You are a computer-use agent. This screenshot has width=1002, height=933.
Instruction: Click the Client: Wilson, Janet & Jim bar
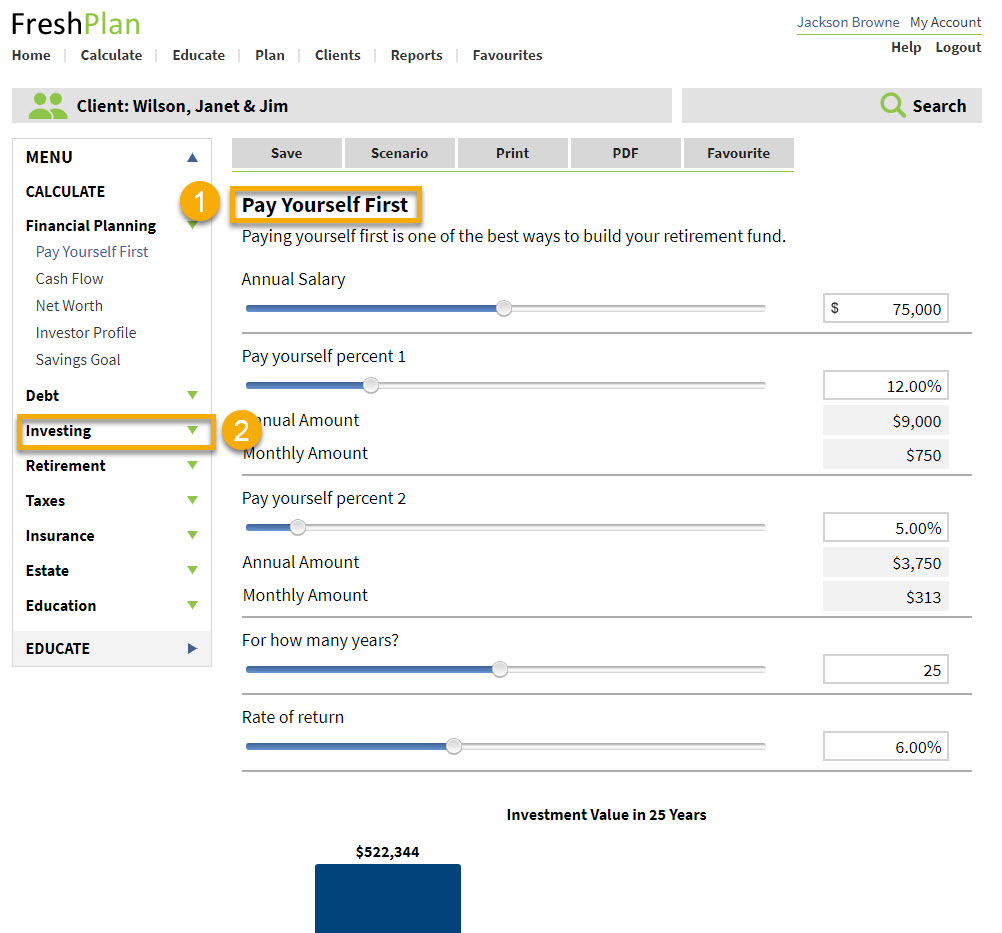coord(342,105)
